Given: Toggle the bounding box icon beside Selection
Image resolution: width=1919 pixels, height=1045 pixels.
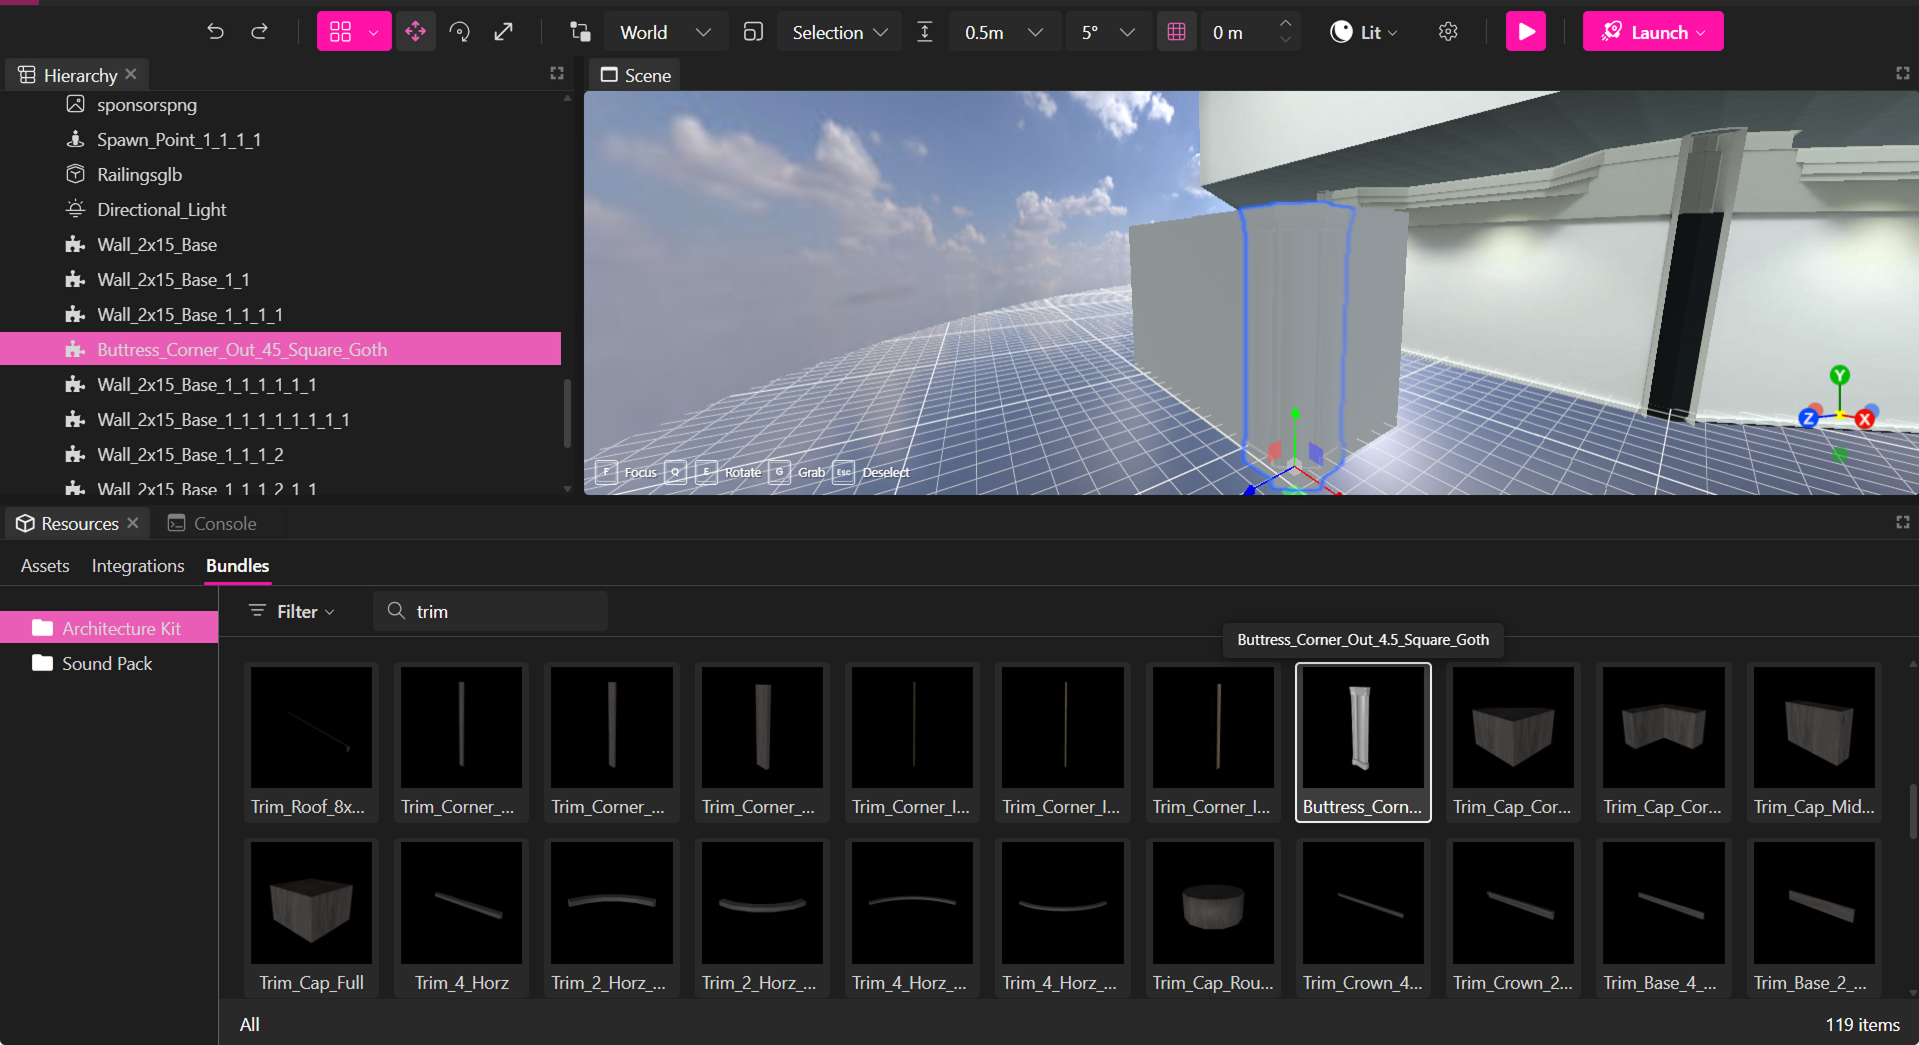Looking at the screenshot, I should (x=753, y=32).
